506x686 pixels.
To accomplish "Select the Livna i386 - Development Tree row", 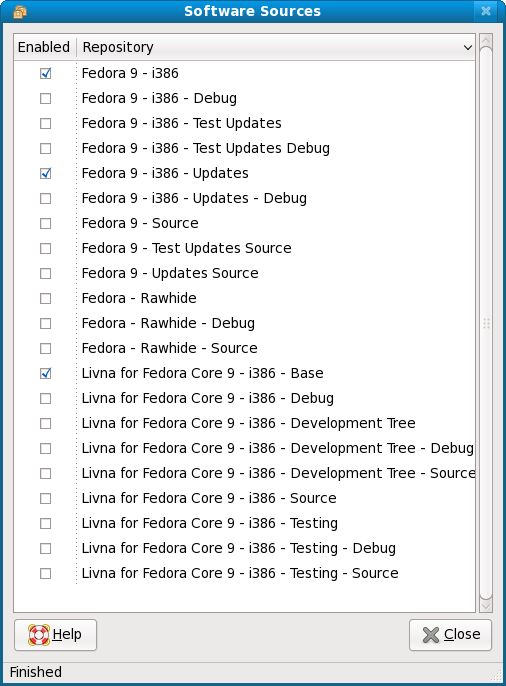I will (244, 423).
